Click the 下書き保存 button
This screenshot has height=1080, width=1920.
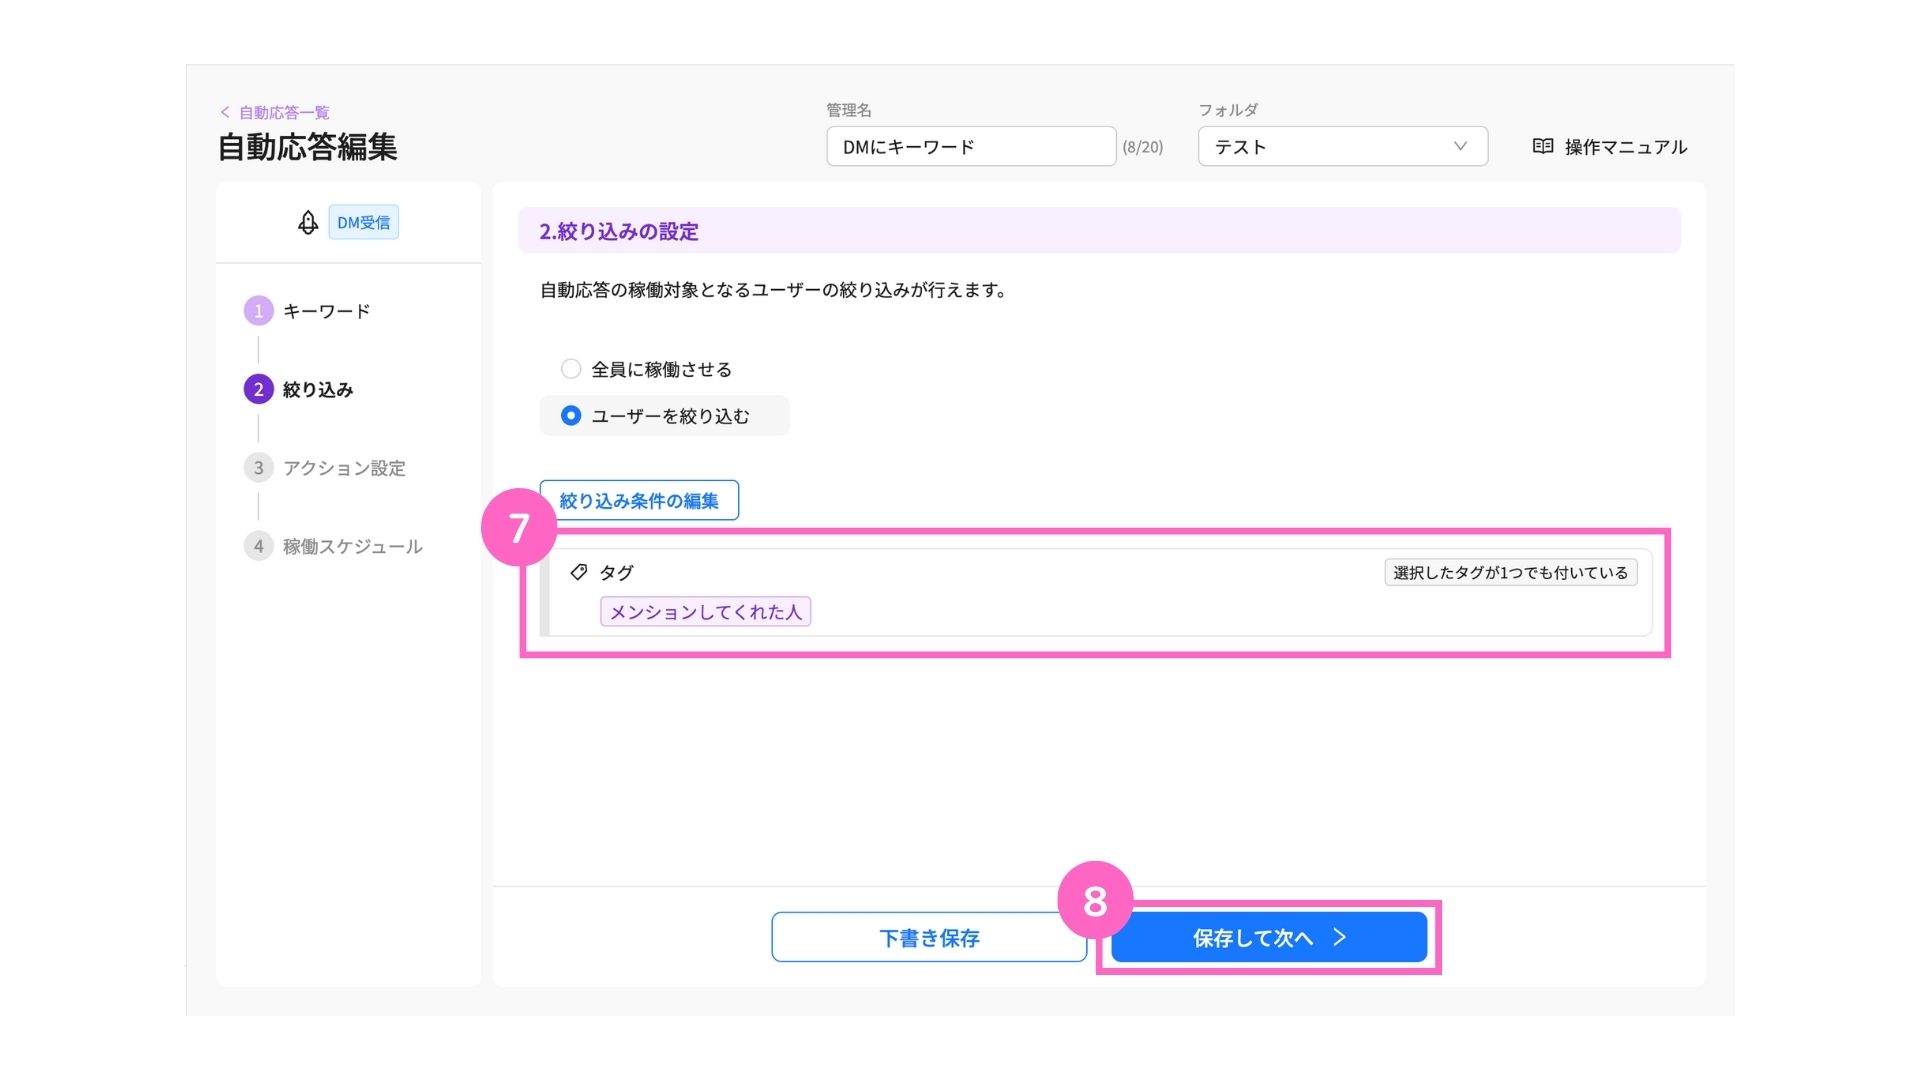(929, 937)
